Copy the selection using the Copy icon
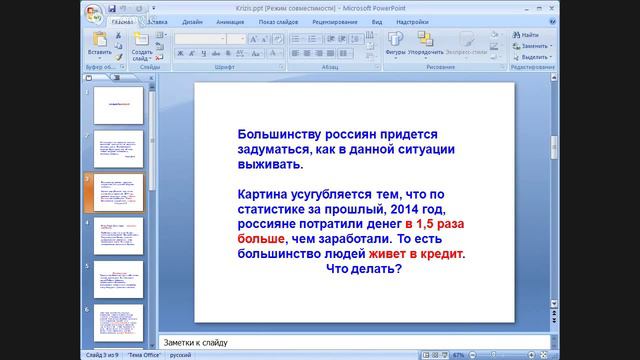Image resolution: width=640 pixels, height=360 pixels. 118,46
